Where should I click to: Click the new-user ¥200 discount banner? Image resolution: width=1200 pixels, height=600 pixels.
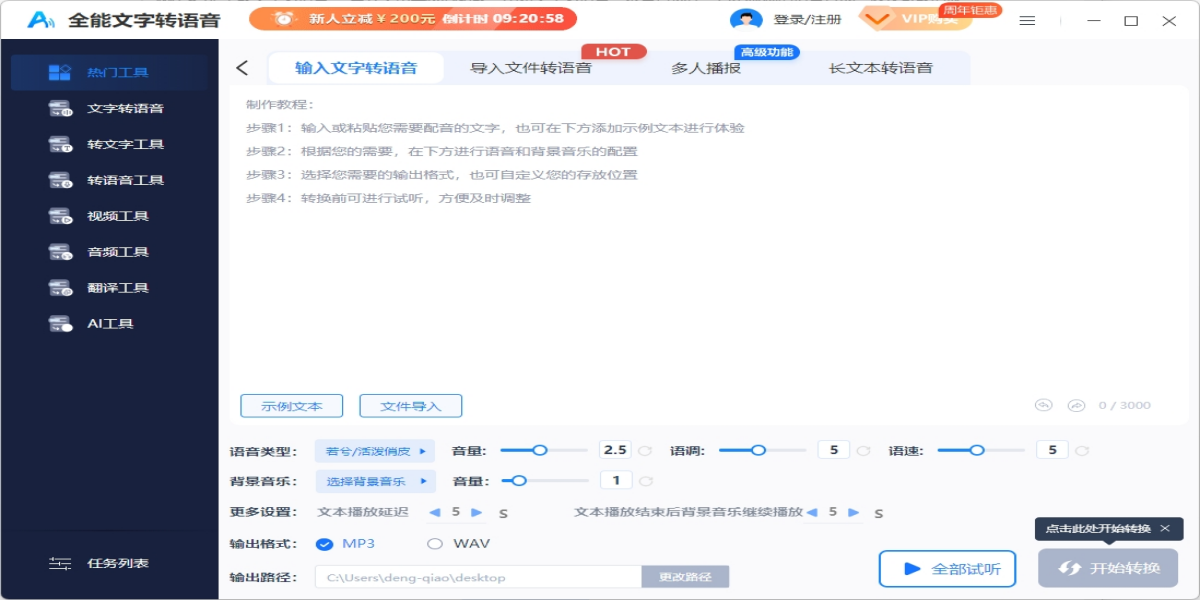(413, 18)
